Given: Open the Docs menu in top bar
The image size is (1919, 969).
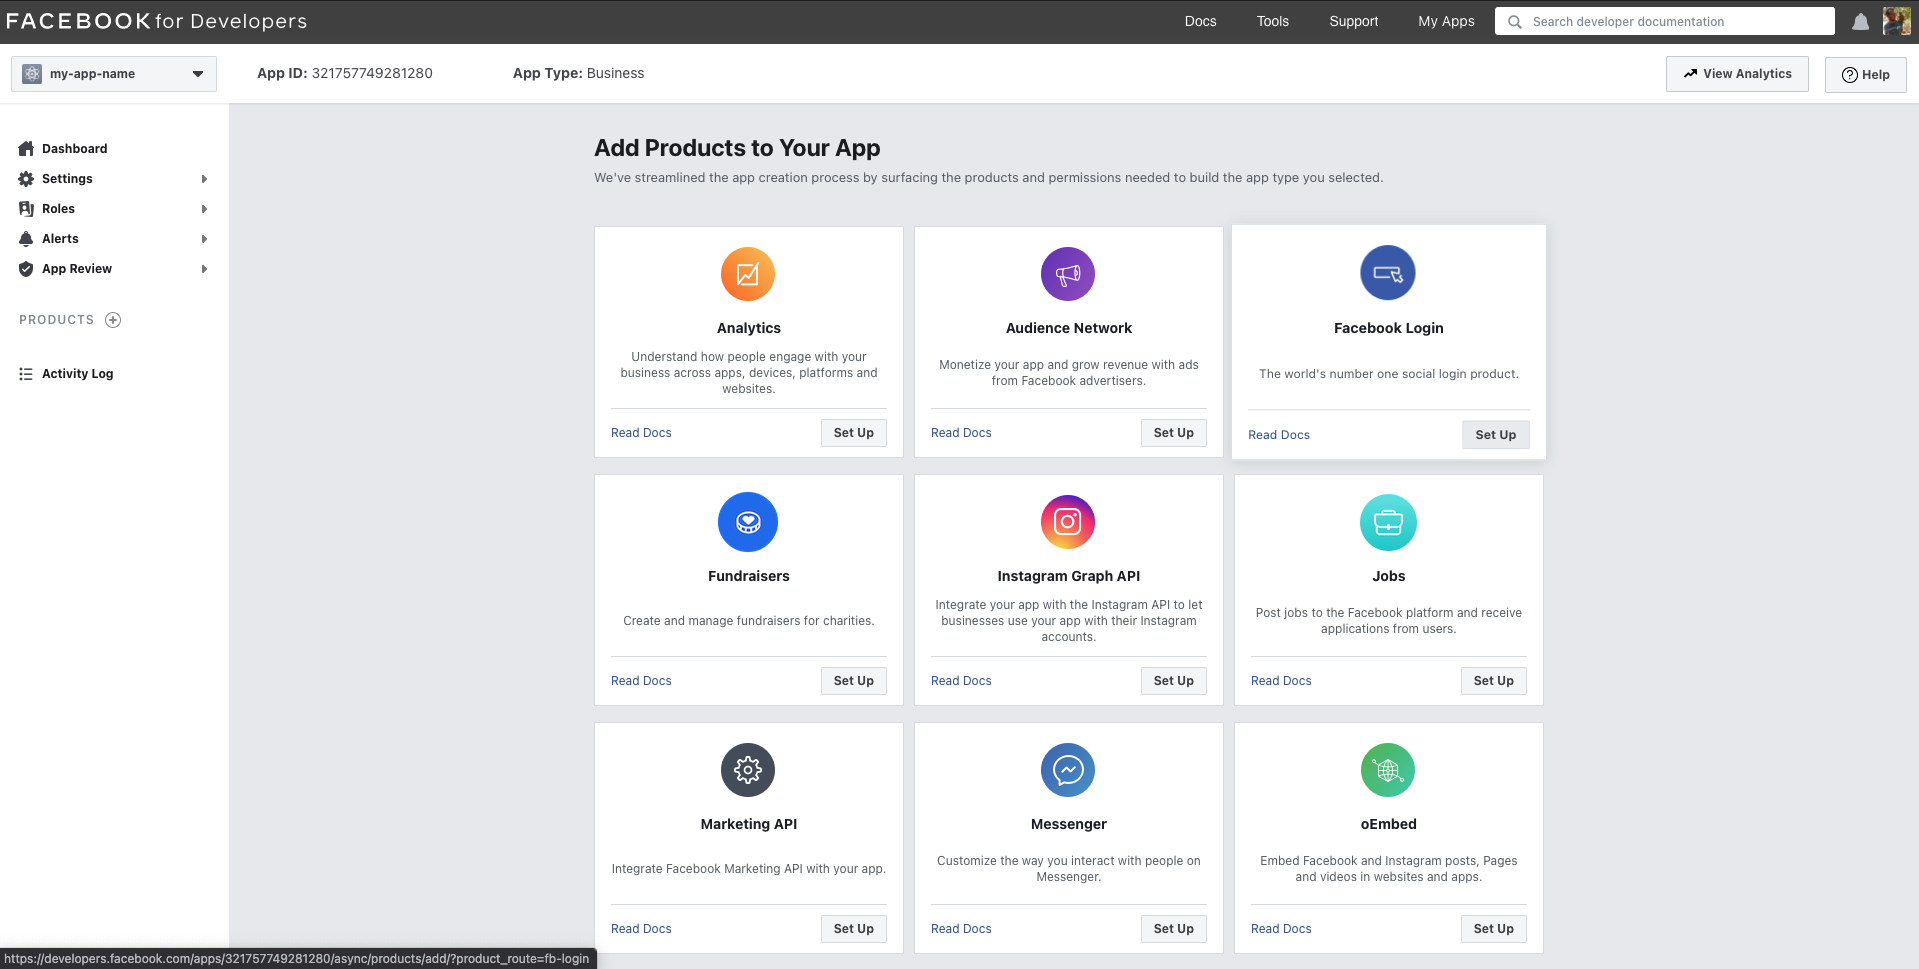Looking at the screenshot, I should tap(1200, 22).
